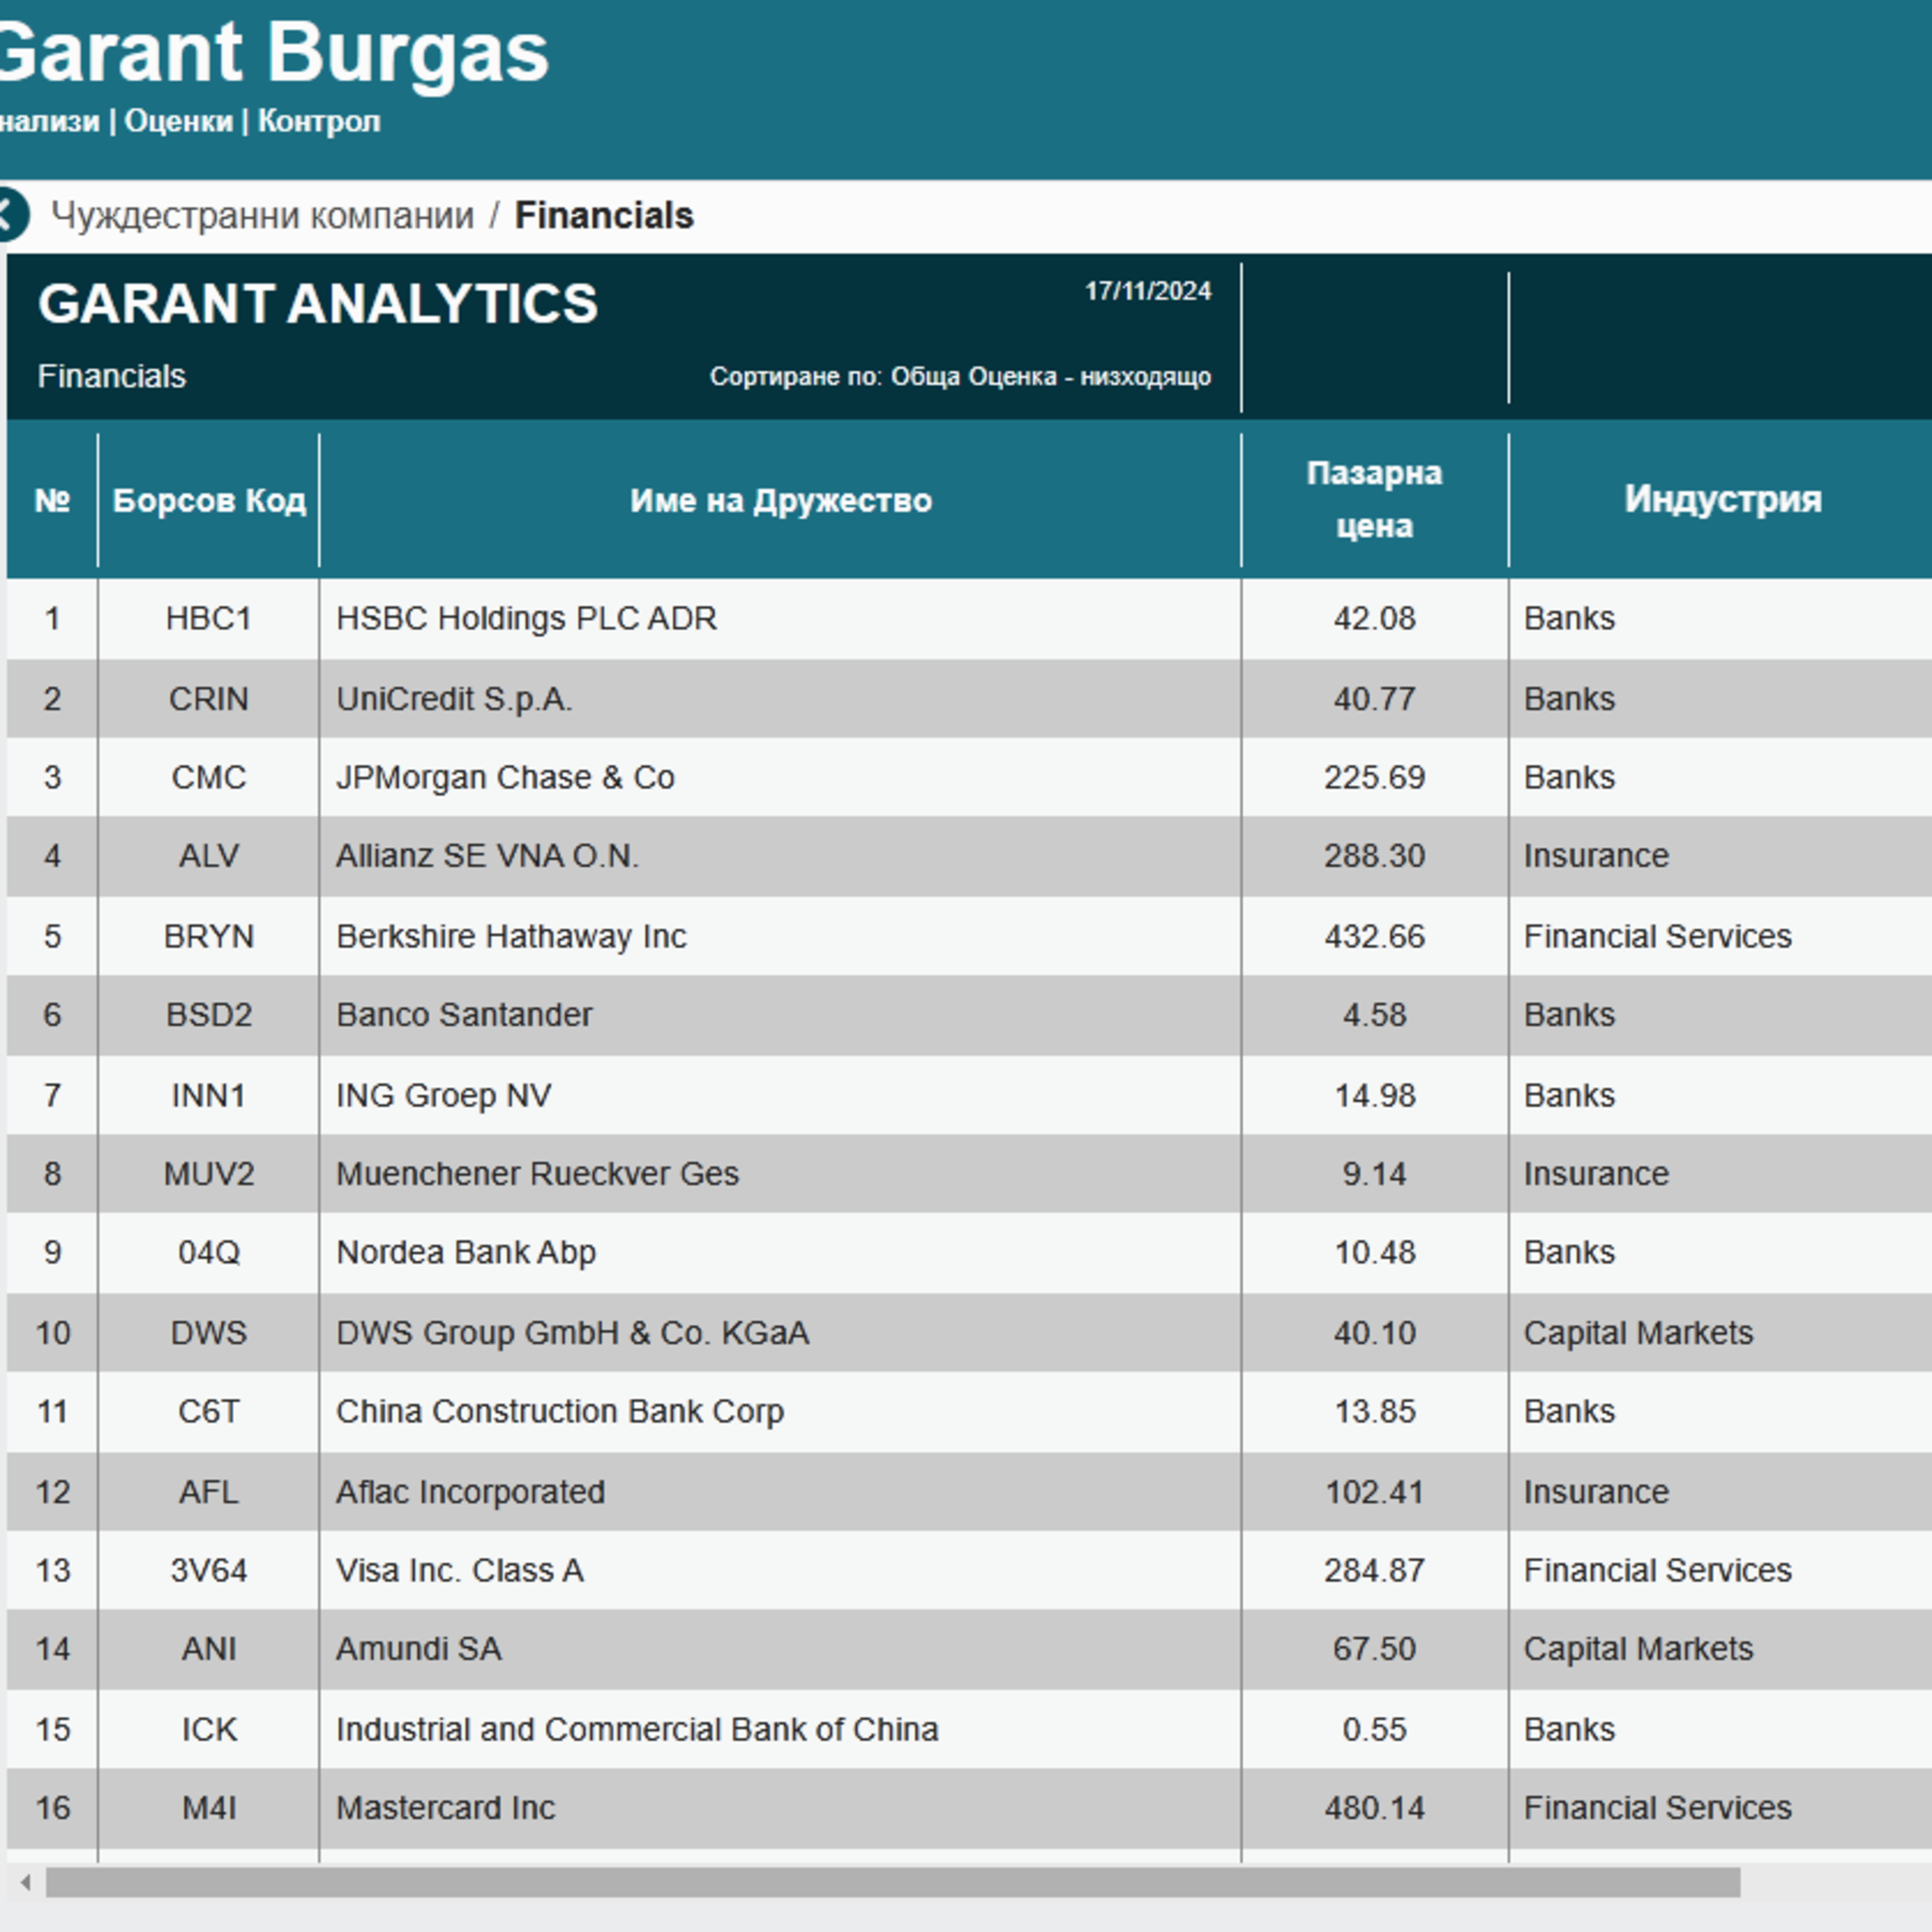Click price 42.08
The image size is (1932, 1932).
1374,618
